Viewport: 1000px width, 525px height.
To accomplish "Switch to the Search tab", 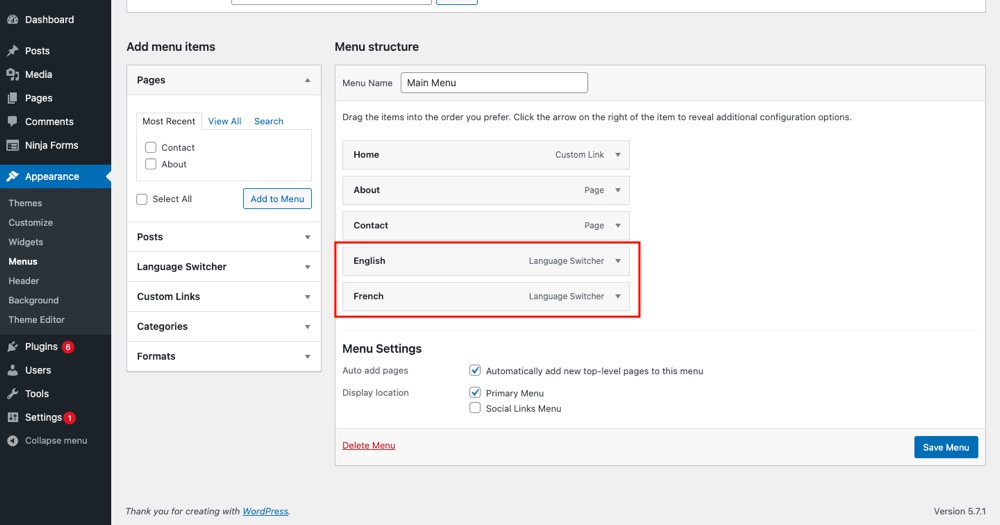I will pos(268,121).
